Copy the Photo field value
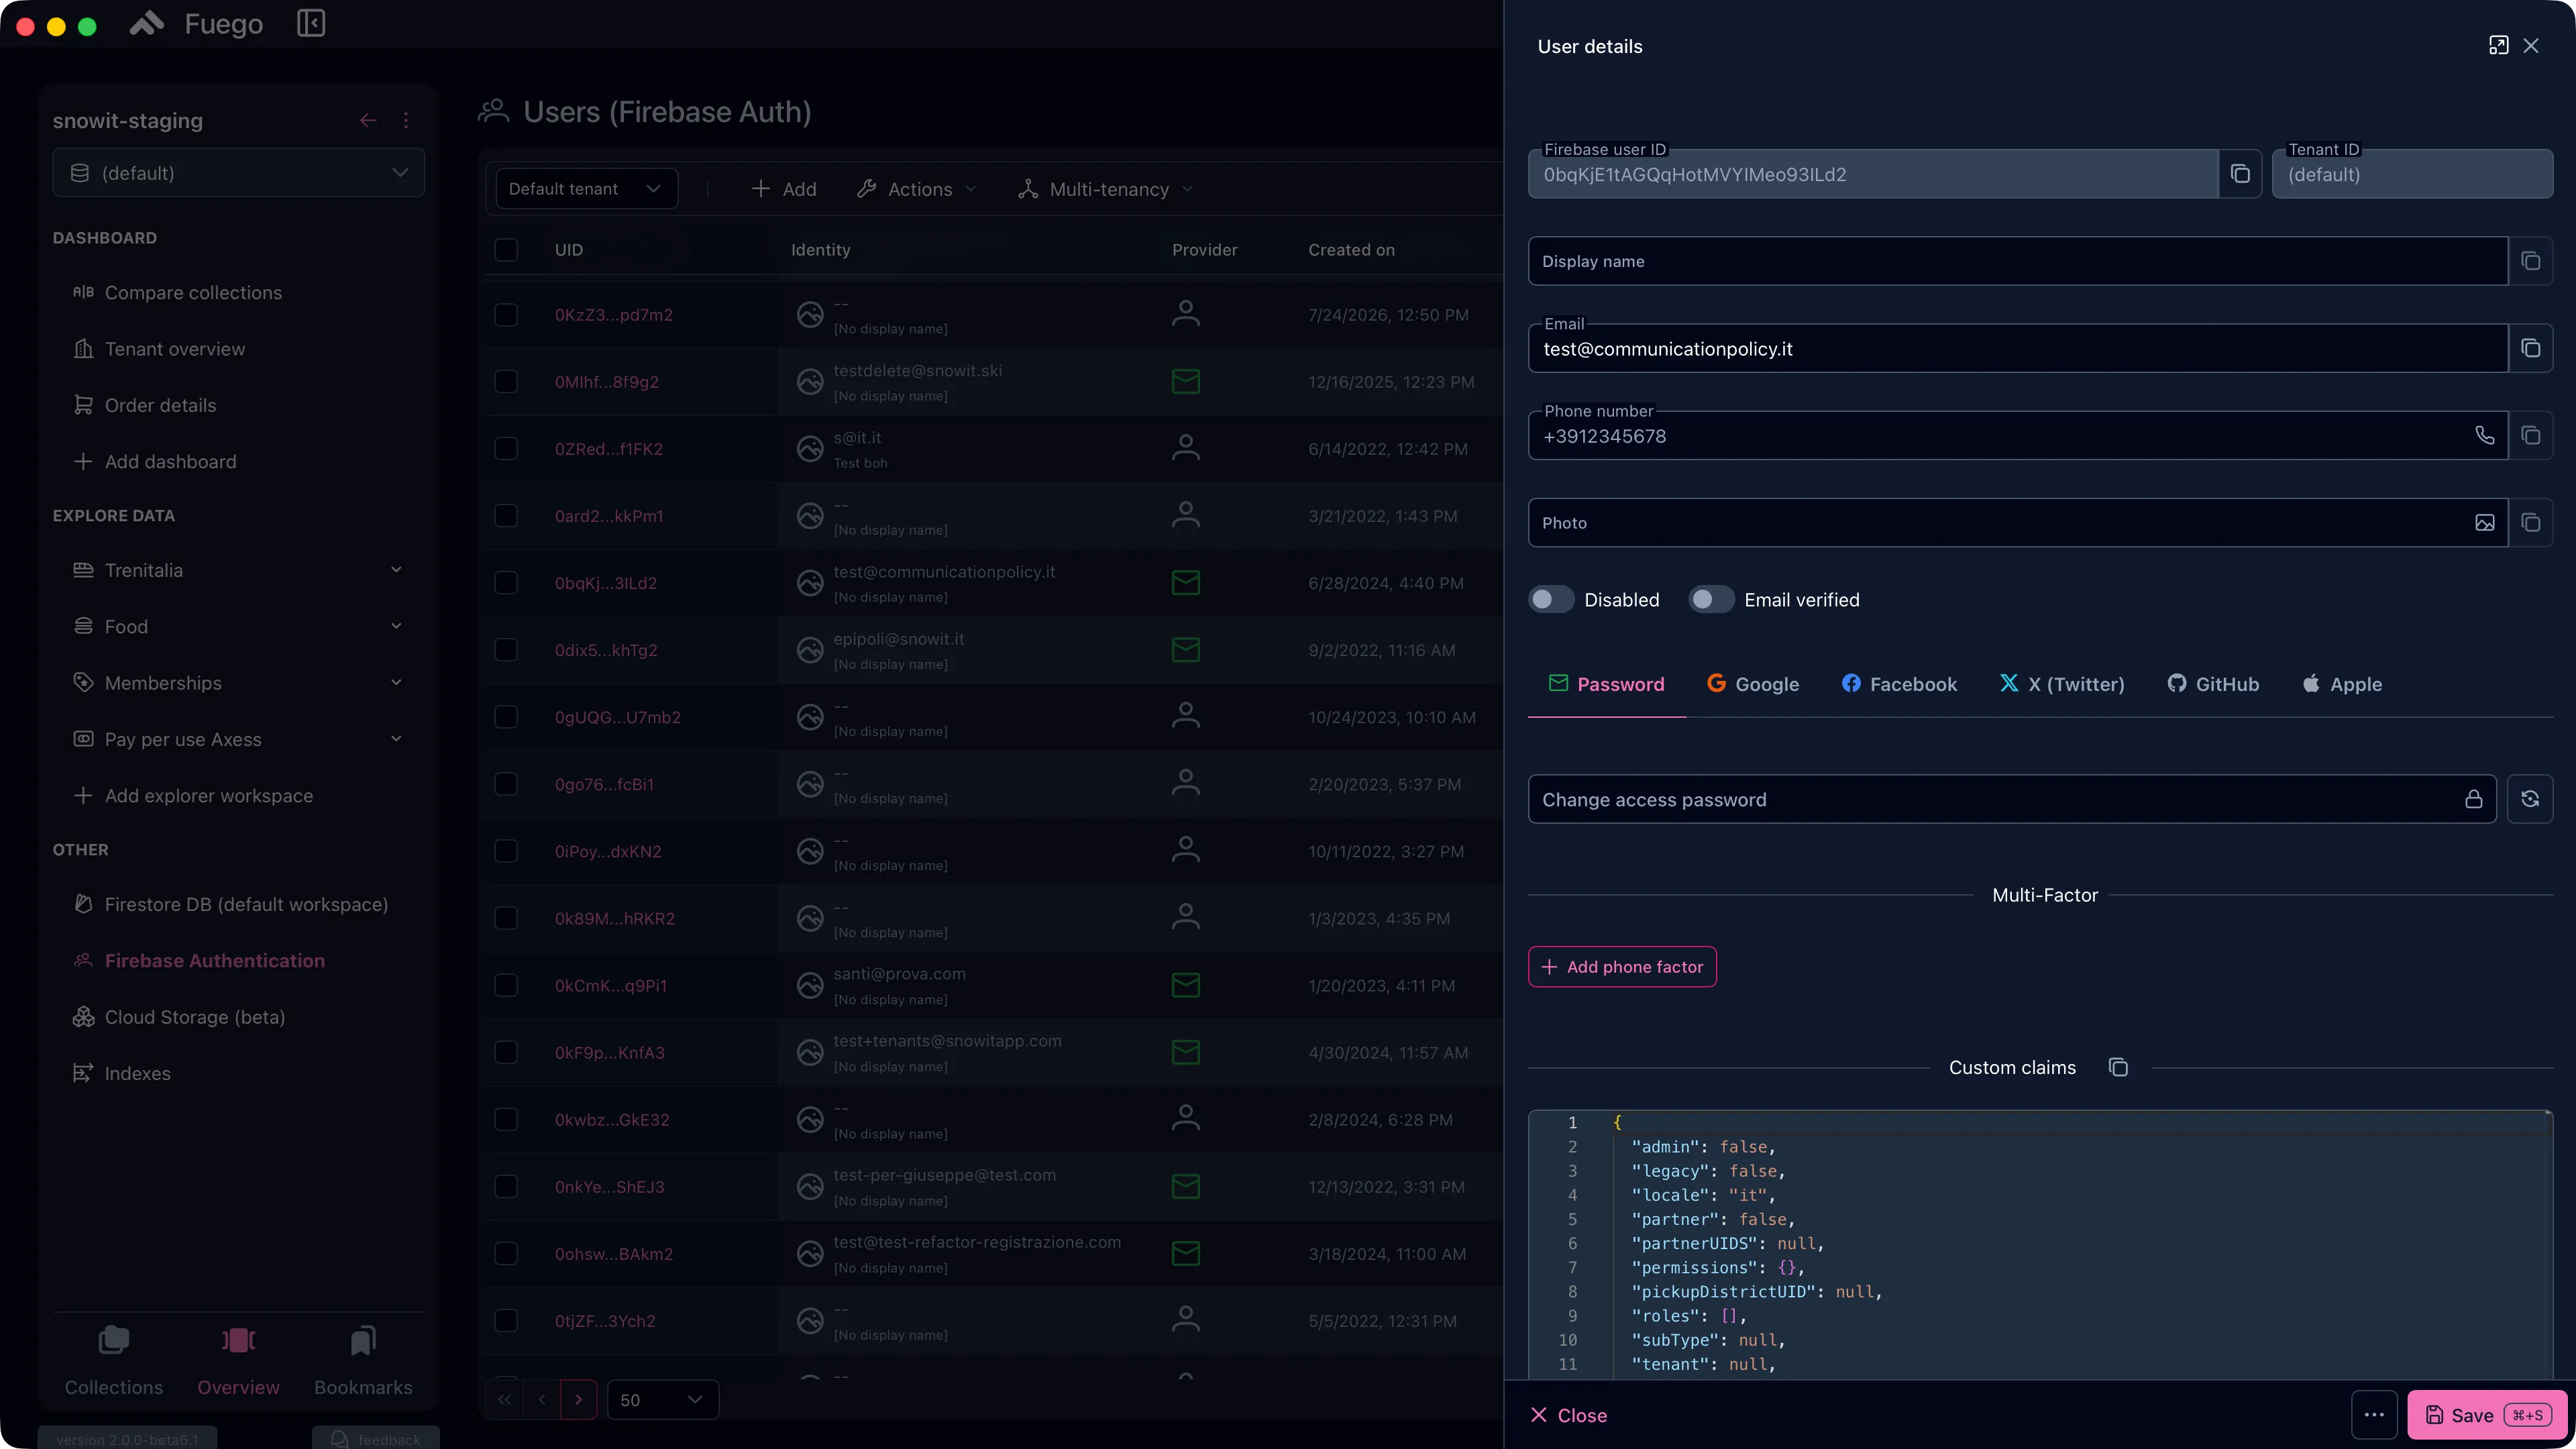The width and height of the screenshot is (2576, 1449). click(2530, 523)
